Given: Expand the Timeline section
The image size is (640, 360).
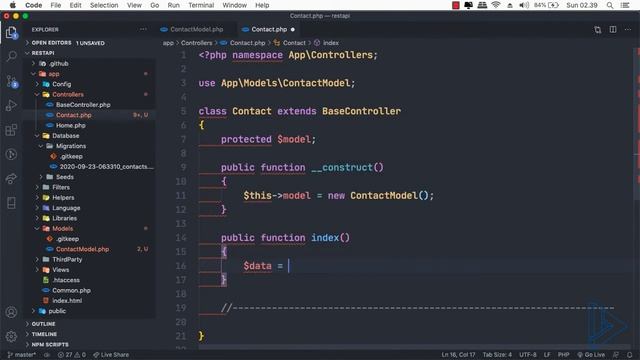Looking at the screenshot, I should click(x=44, y=334).
